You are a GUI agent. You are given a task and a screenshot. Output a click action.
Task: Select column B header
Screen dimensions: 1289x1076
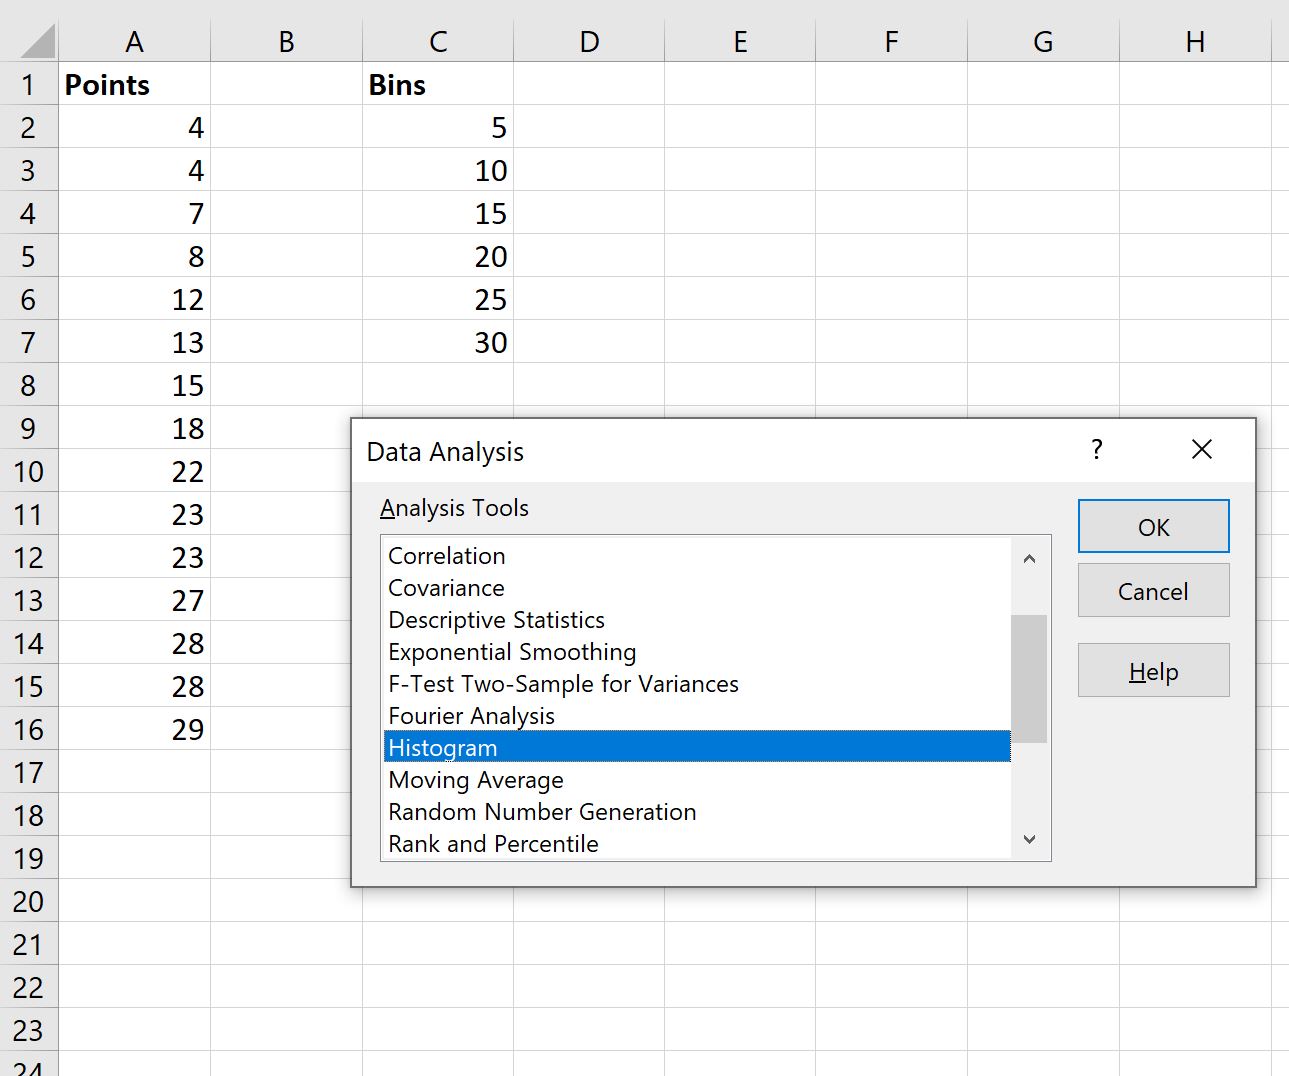click(x=286, y=42)
